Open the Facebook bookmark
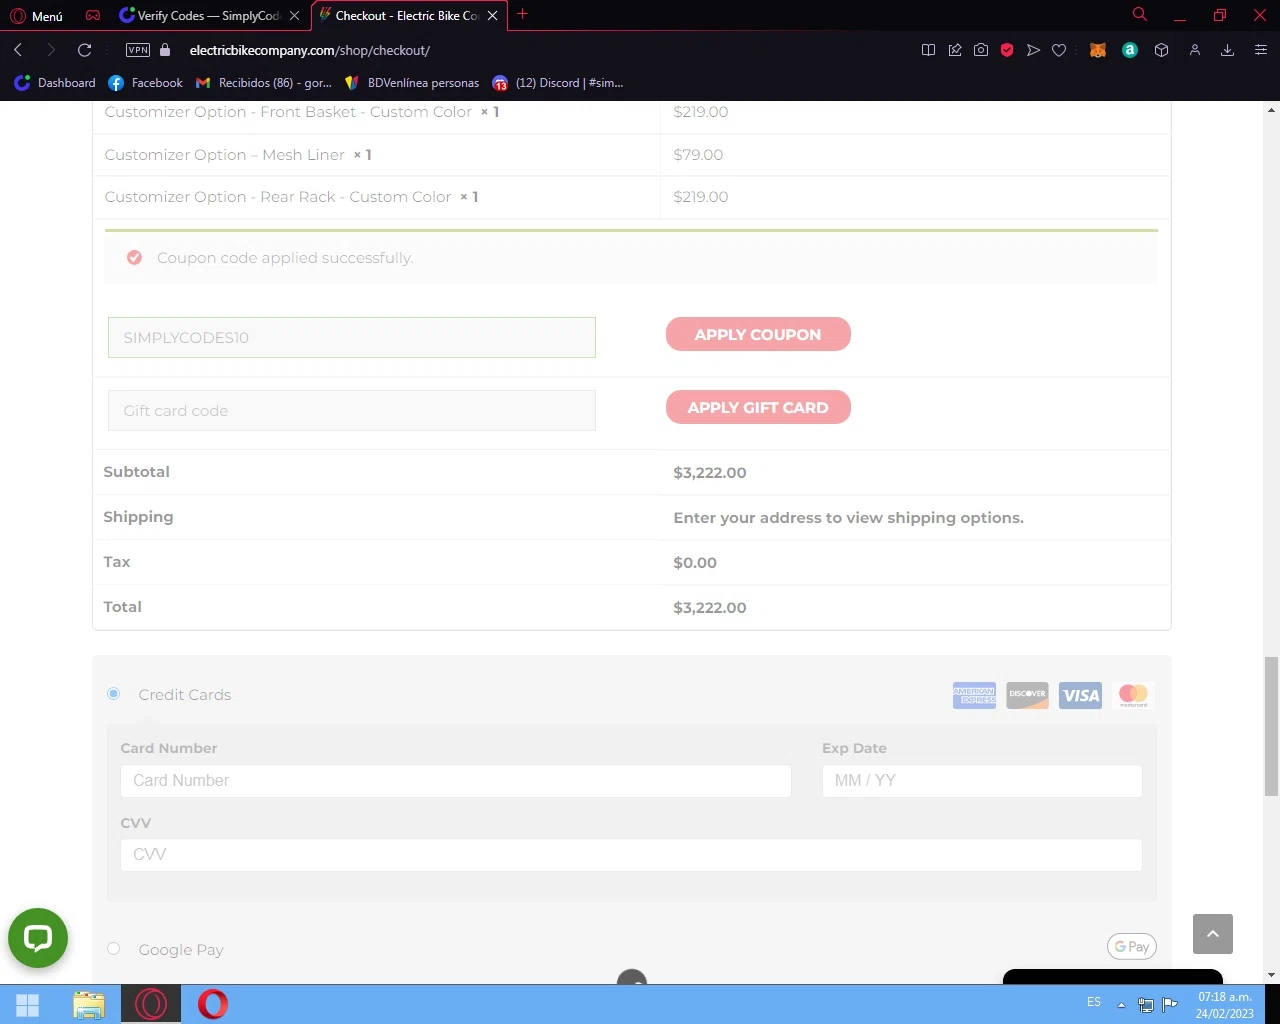Image resolution: width=1280 pixels, height=1024 pixels. pyautogui.click(x=146, y=83)
